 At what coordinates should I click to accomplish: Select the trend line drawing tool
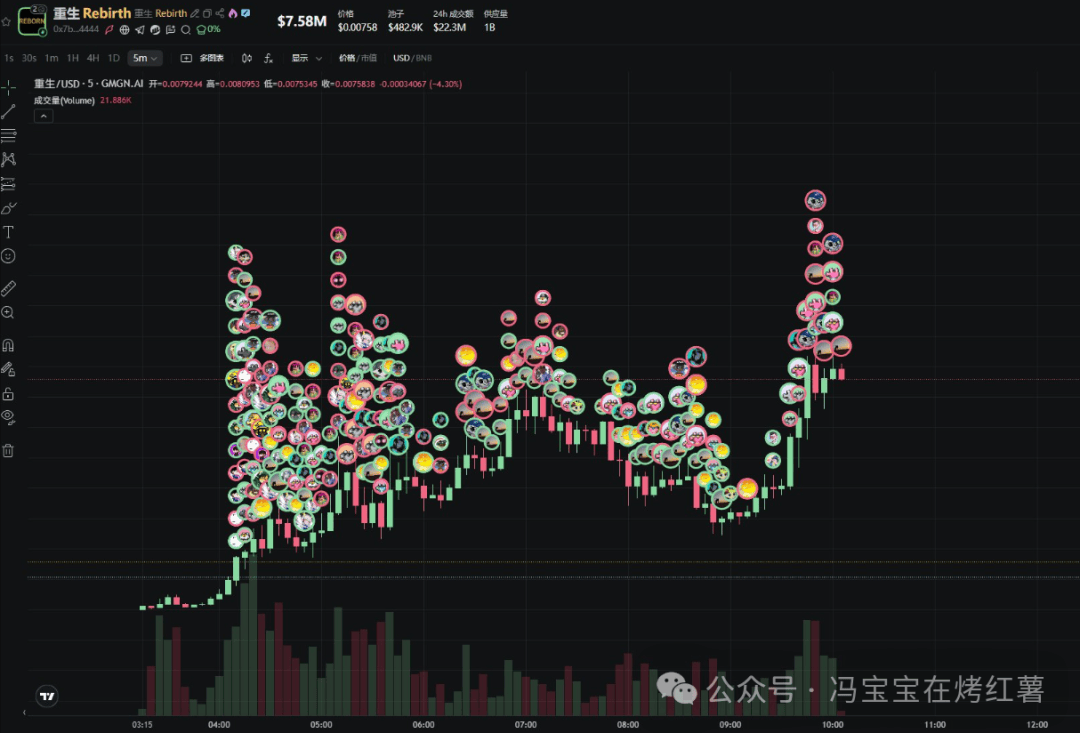[8, 111]
